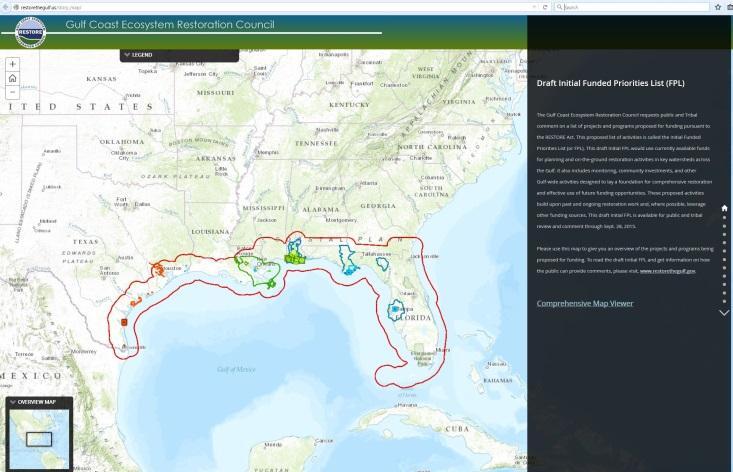
Task: Open the Comprehensive Map Viewer link
Action: click(x=585, y=303)
